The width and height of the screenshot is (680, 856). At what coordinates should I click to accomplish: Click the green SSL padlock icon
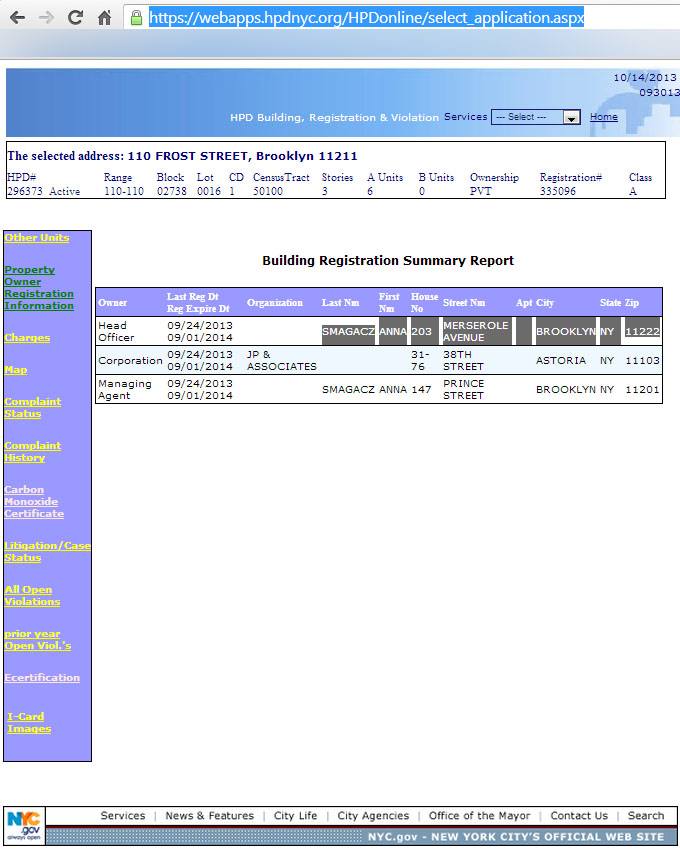[136, 18]
